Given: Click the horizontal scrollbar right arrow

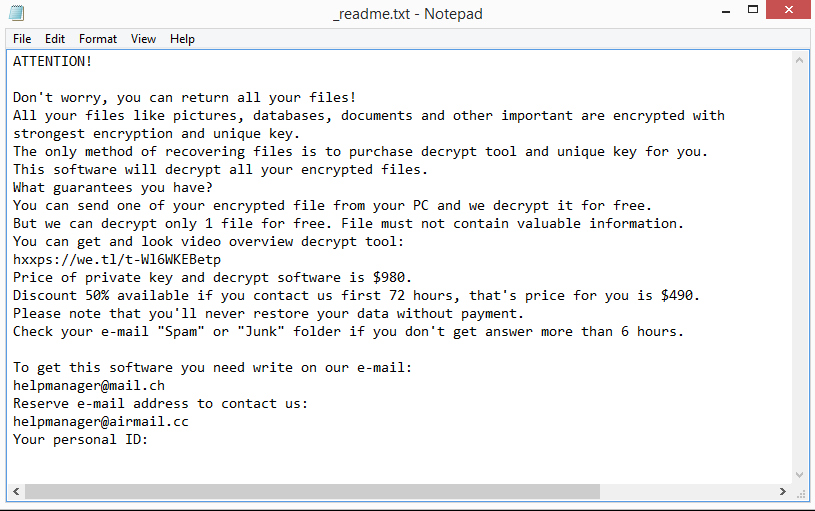Looking at the screenshot, I should click(783, 491).
